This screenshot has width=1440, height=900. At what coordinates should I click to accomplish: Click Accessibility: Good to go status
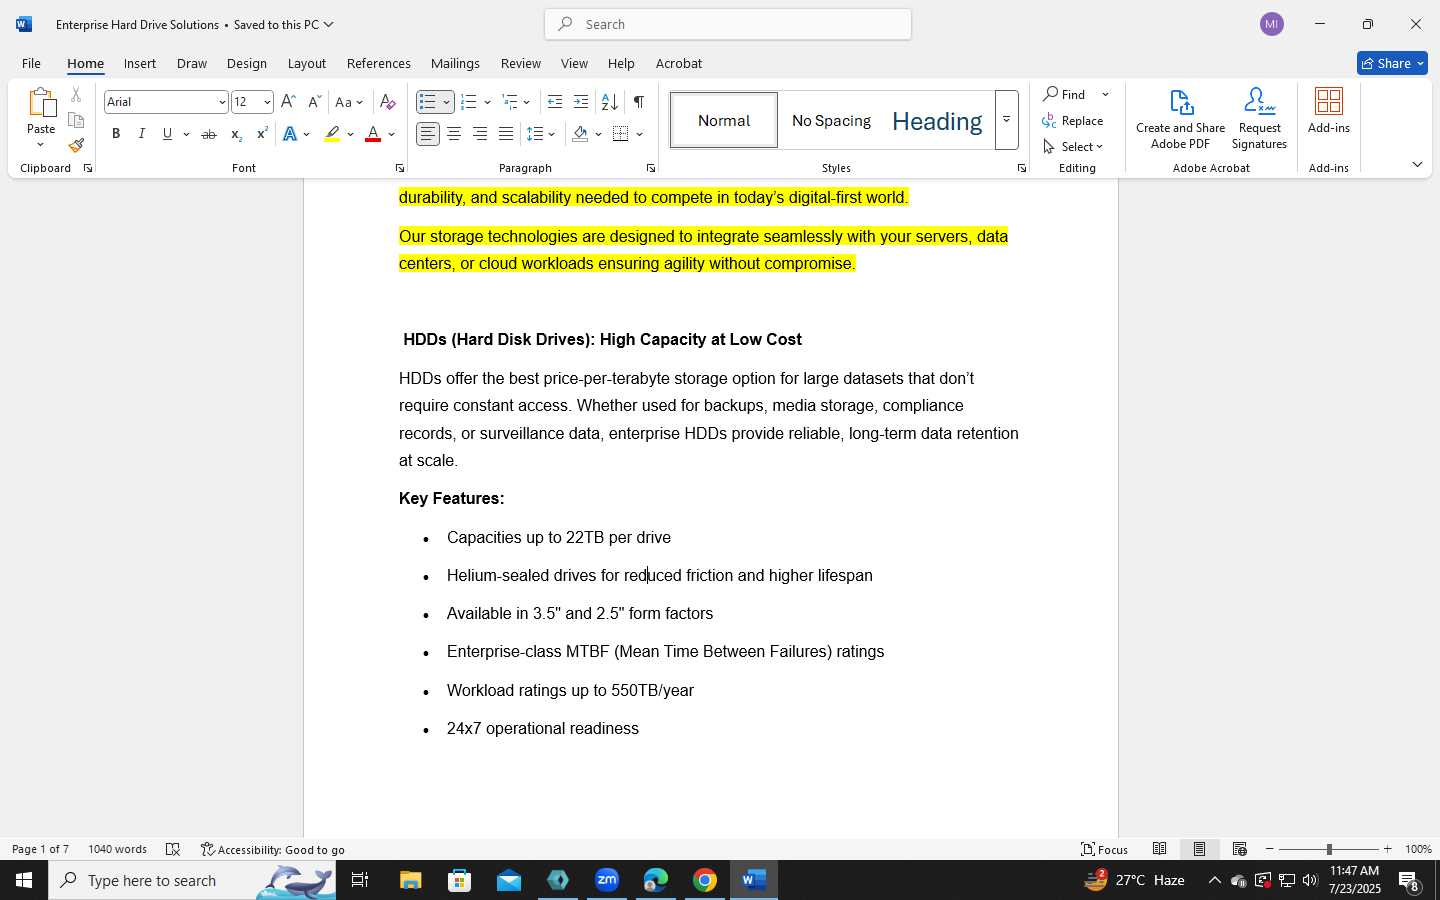click(273, 849)
